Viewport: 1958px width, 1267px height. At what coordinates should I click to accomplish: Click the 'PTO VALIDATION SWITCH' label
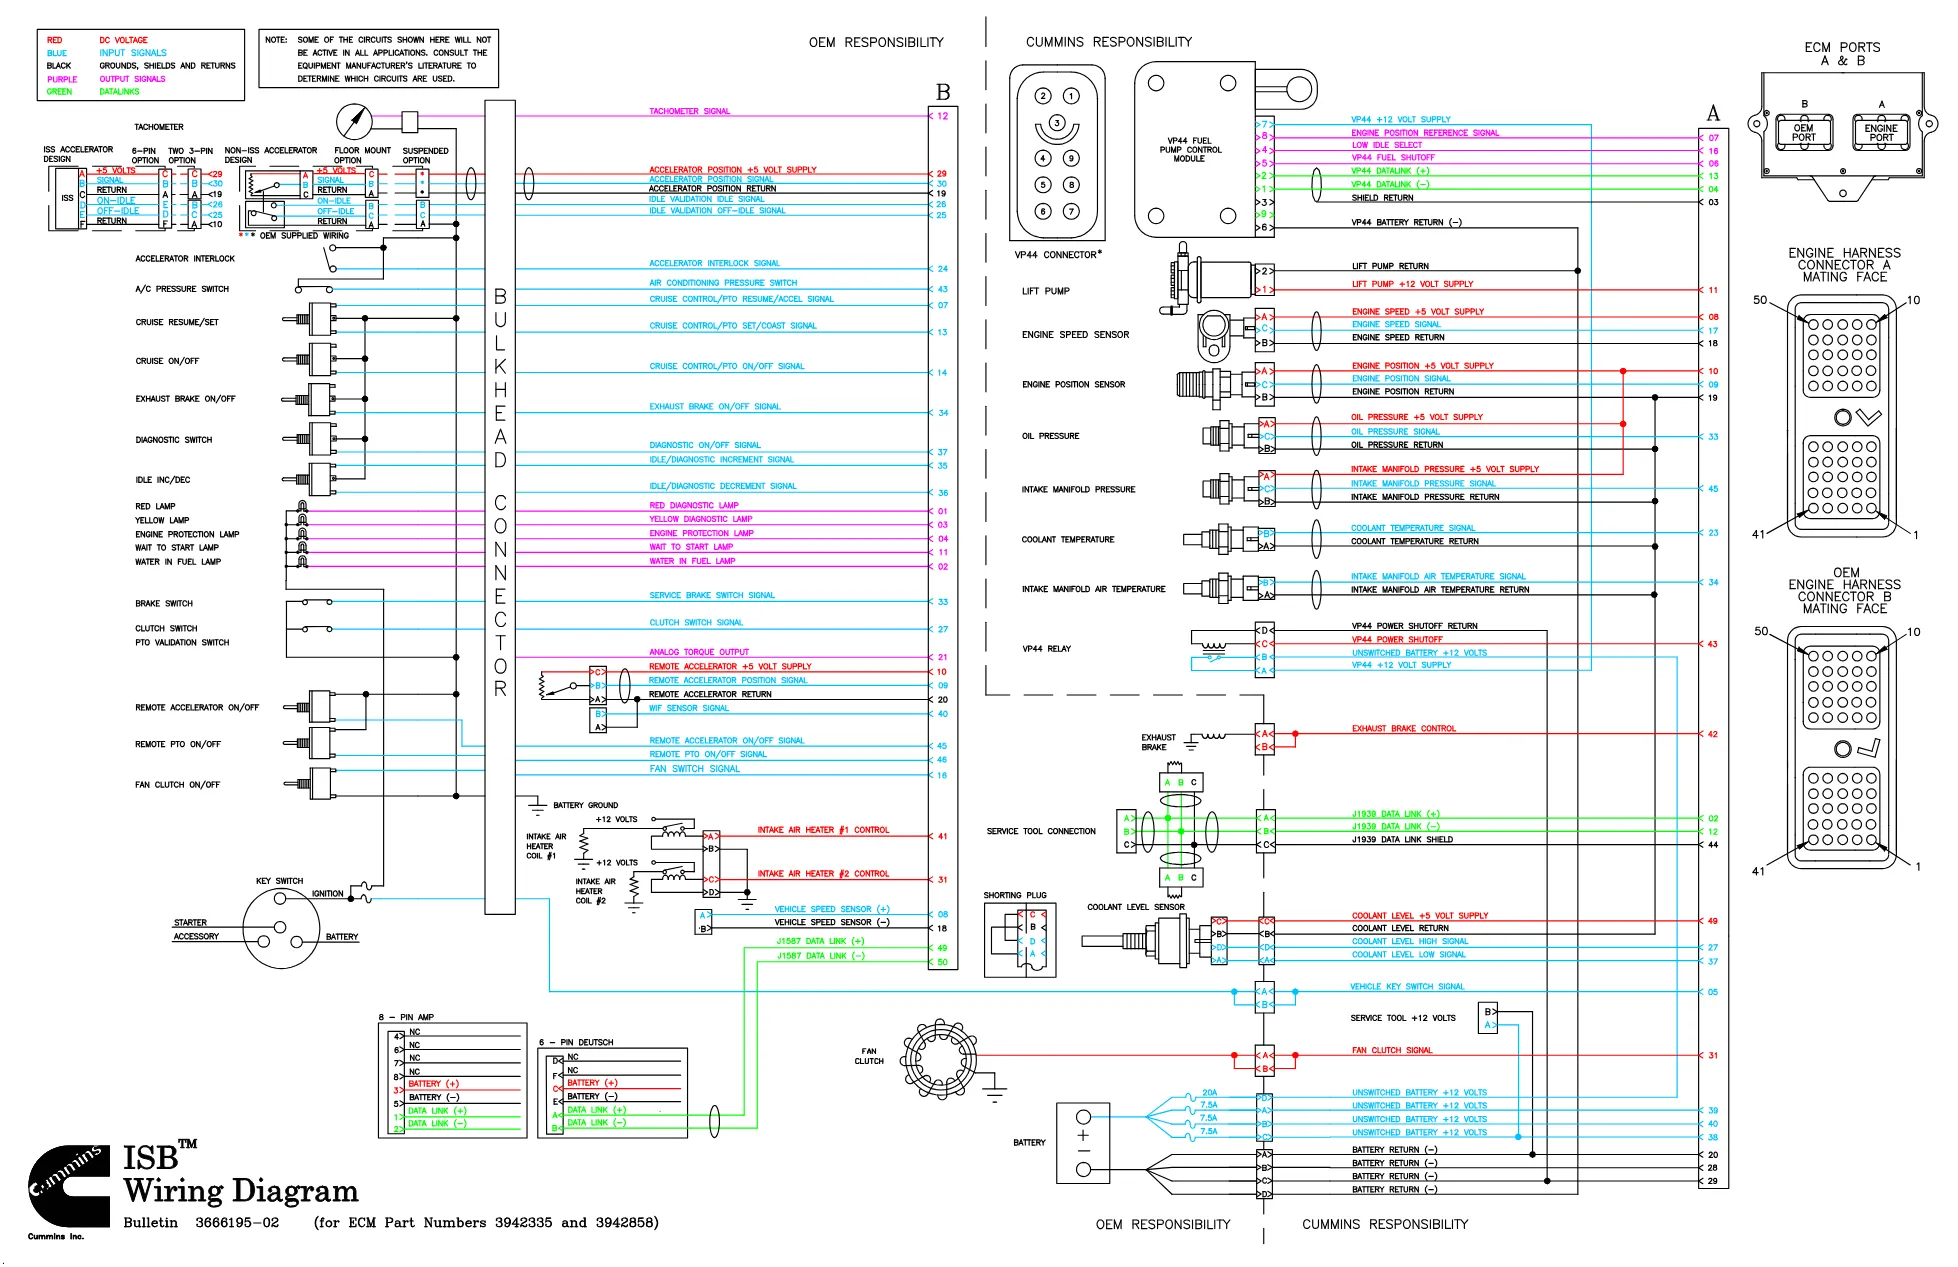coord(182,643)
